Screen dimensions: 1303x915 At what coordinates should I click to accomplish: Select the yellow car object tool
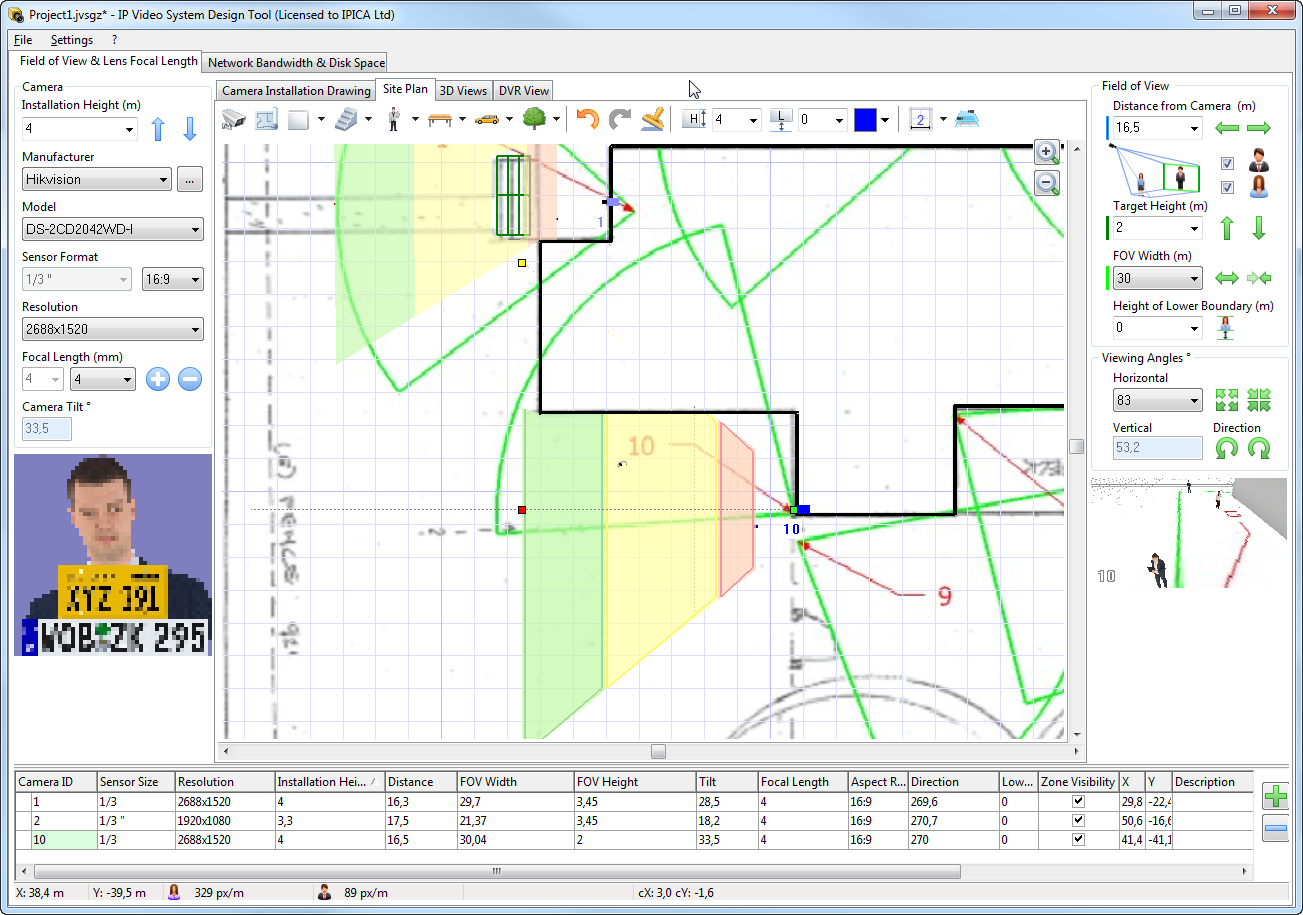(x=487, y=119)
